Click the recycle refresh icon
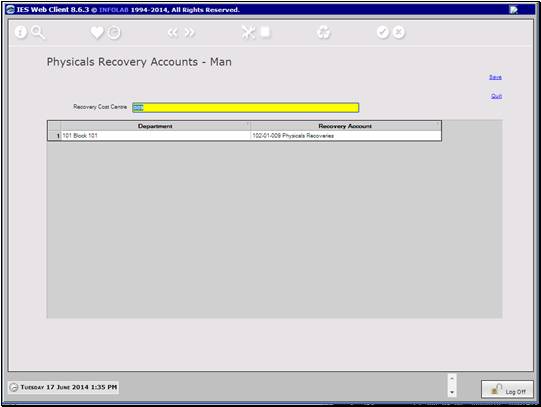Screen dimensions: 541x407 (x=324, y=33)
